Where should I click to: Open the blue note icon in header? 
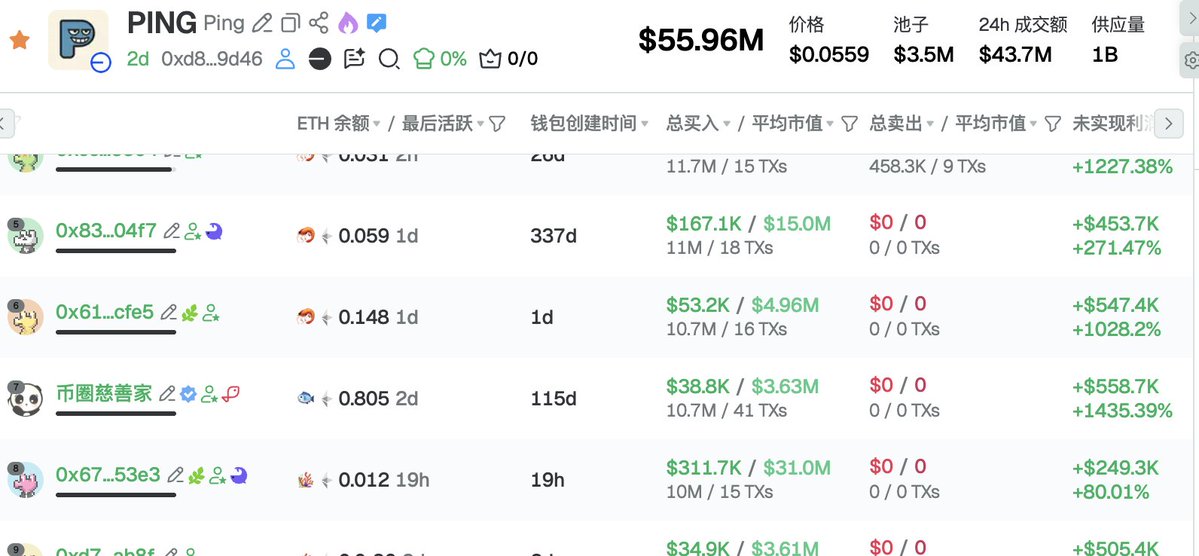376,23
